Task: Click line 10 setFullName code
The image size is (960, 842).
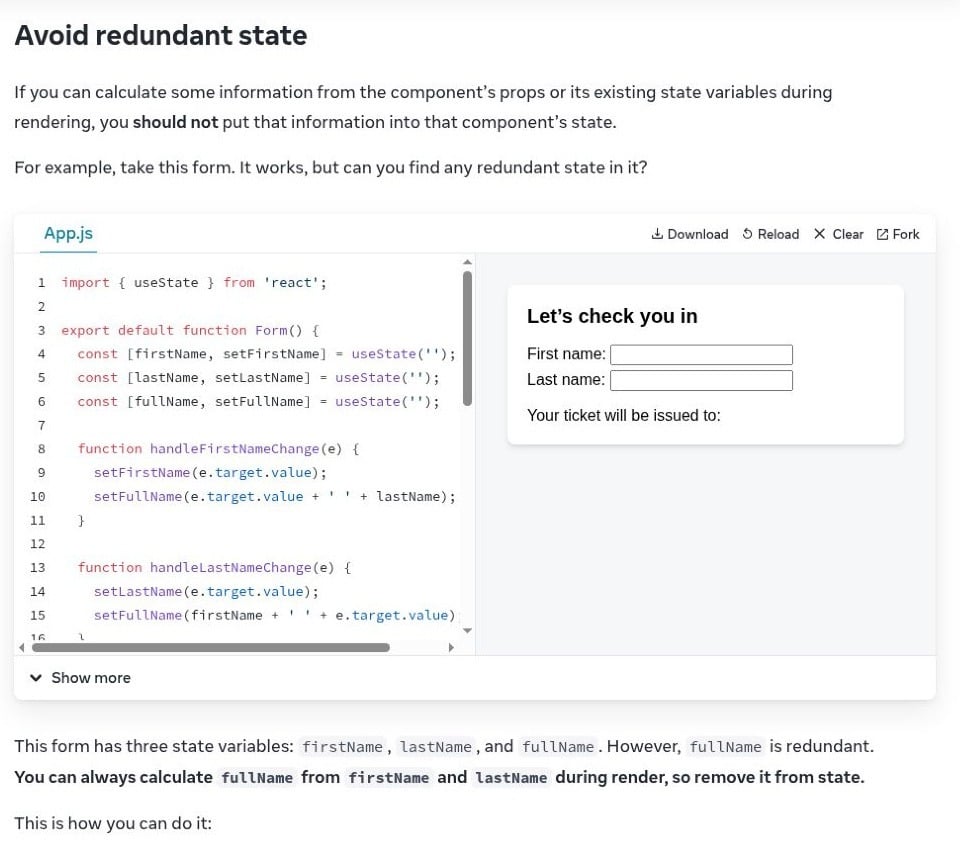Action: coord(275,496)
